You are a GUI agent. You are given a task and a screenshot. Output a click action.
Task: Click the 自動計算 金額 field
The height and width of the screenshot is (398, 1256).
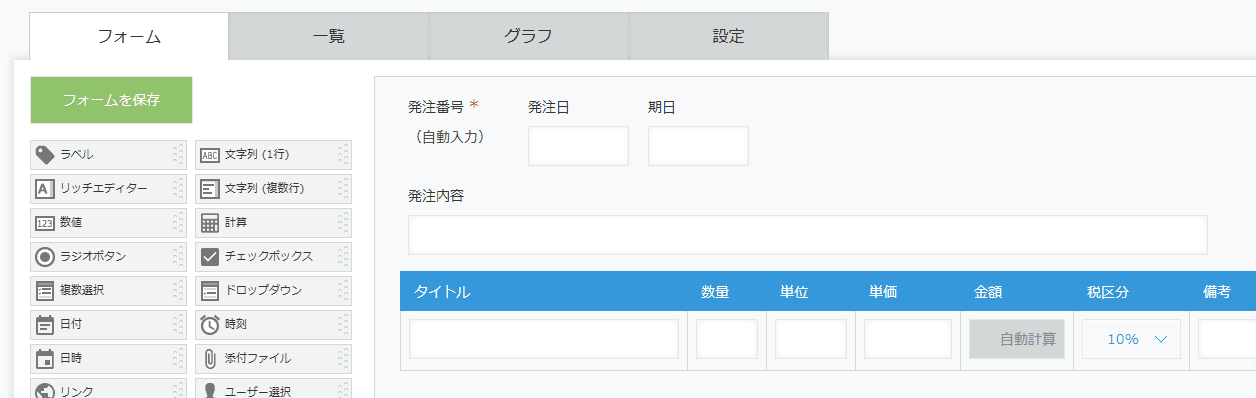[1016, 339]
